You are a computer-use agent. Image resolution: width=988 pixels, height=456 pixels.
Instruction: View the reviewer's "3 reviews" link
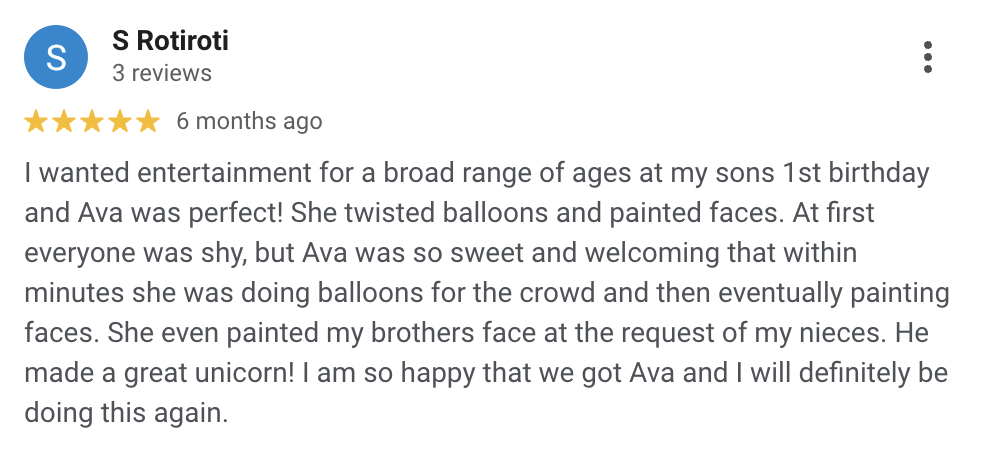pos(162,73)
